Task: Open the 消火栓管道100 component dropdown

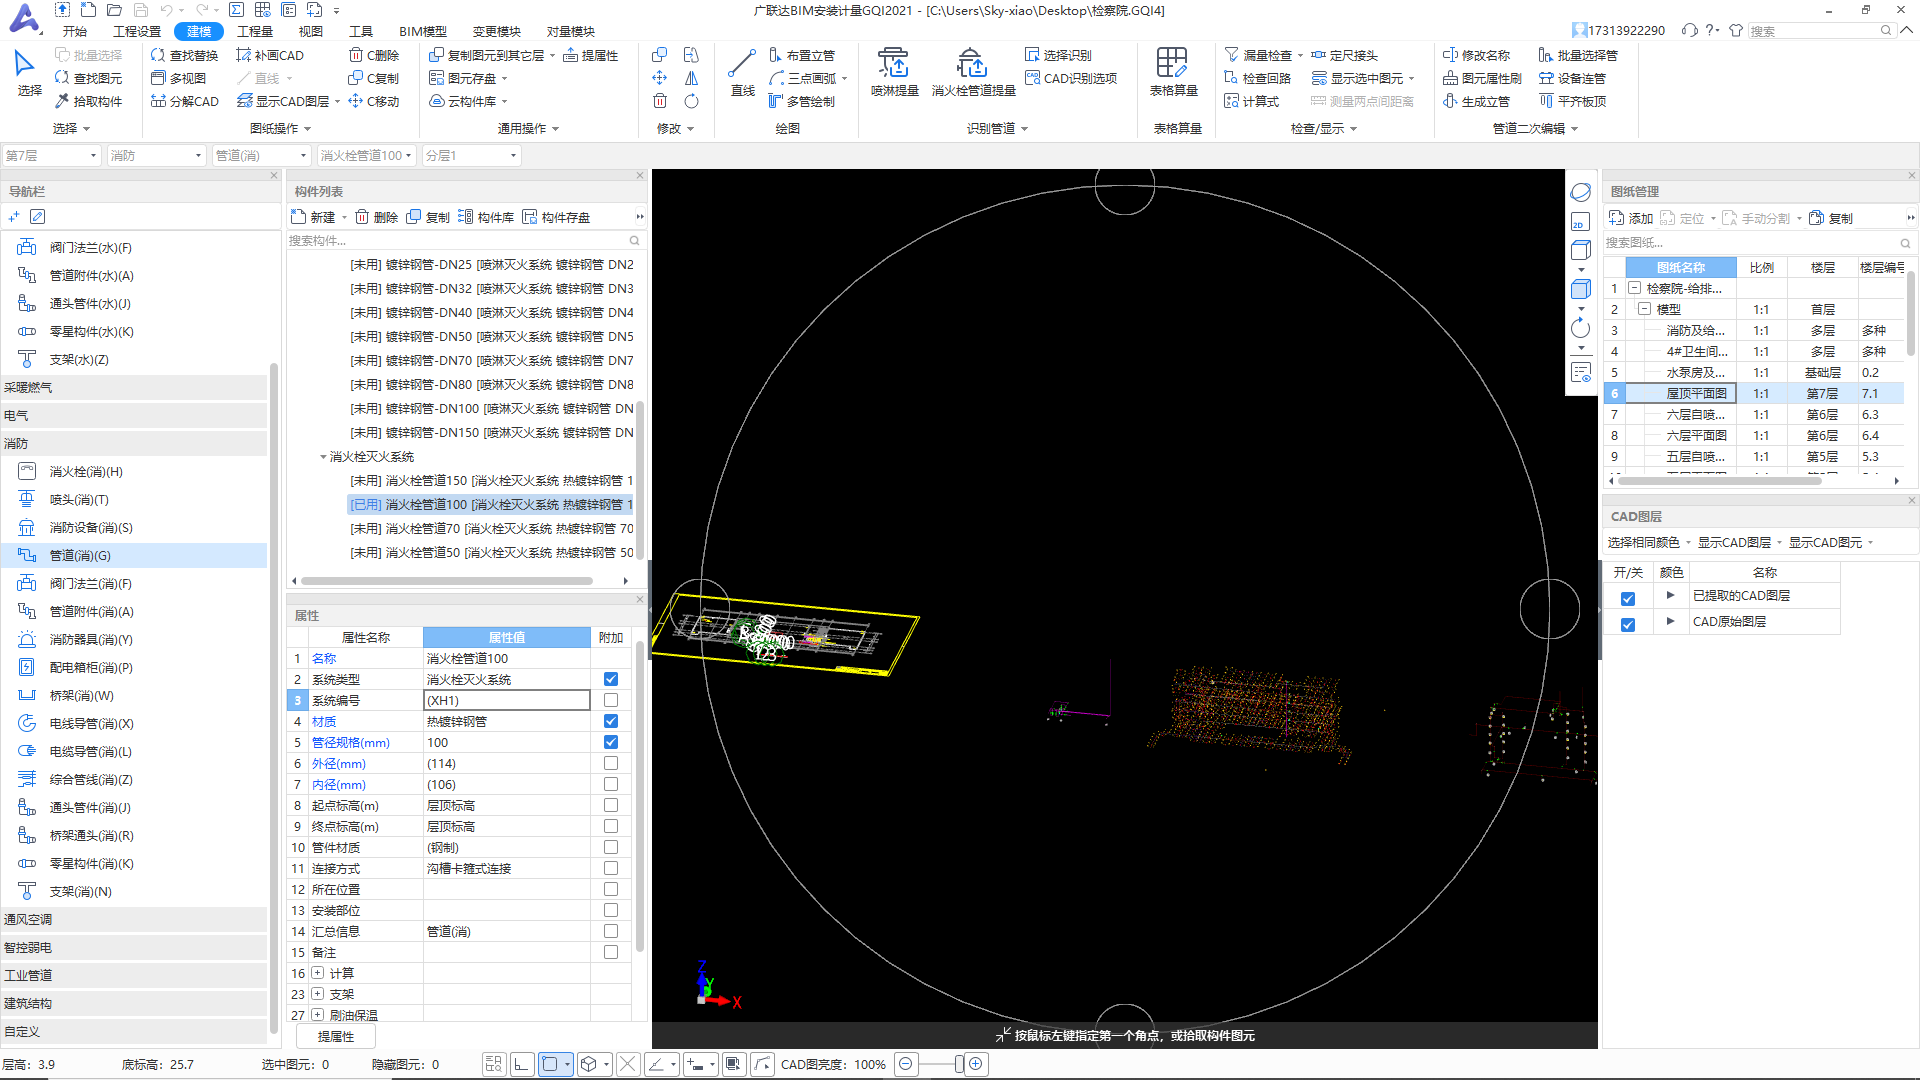Action: 366,155
